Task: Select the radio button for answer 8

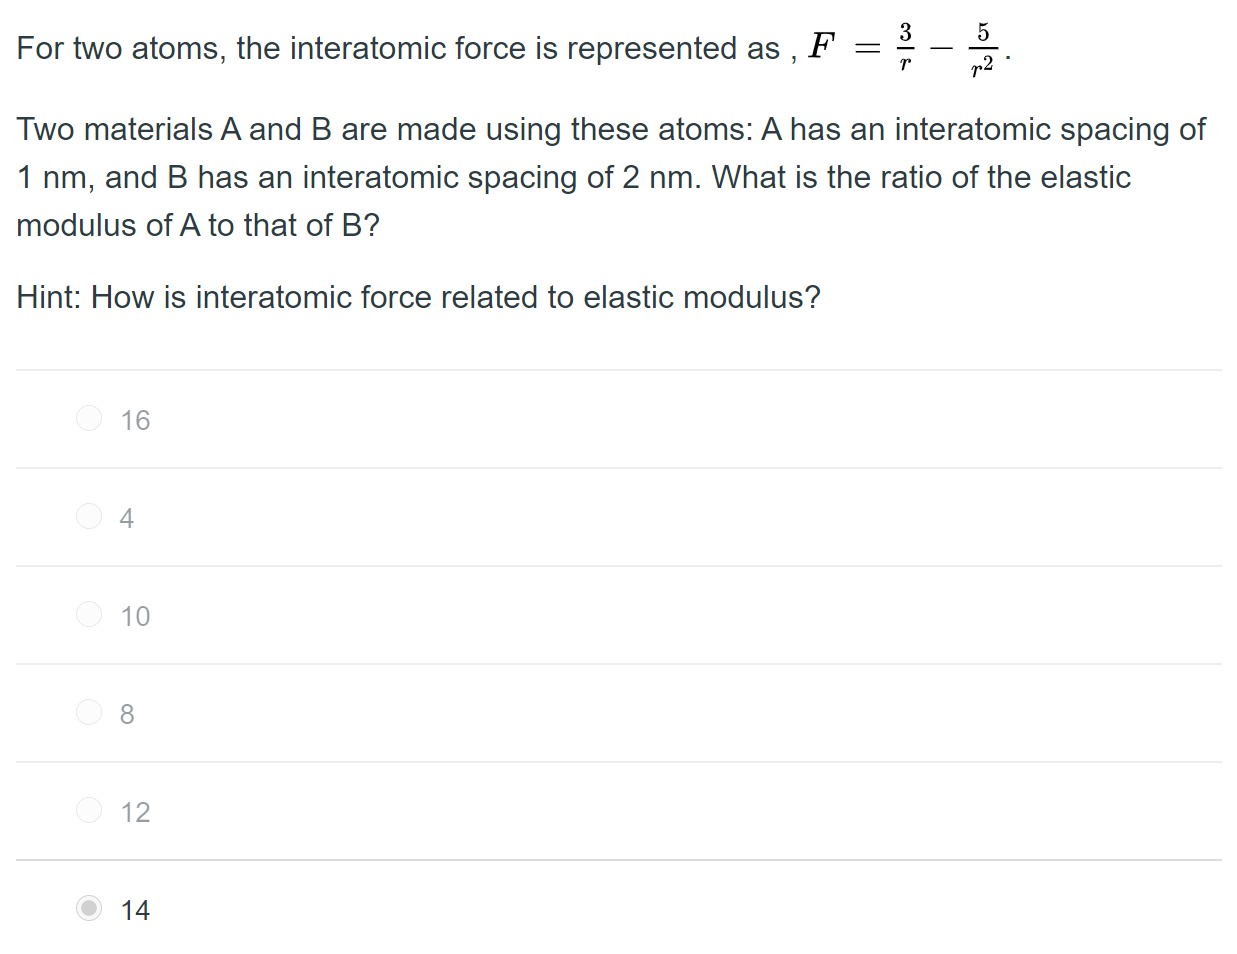Action: (88, 712)
